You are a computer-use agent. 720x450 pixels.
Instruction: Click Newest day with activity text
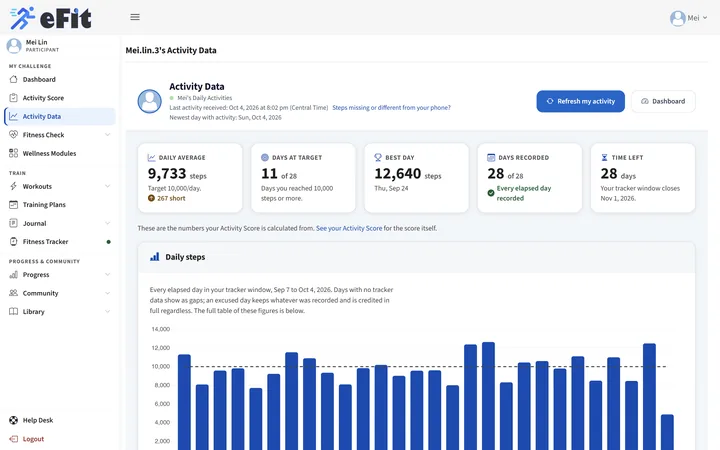tap(225, 118)
